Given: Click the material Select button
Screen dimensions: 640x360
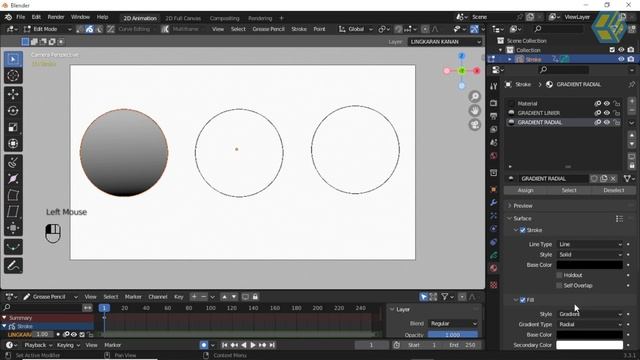Looking at the screenshot, I should [x=569, y=191].
